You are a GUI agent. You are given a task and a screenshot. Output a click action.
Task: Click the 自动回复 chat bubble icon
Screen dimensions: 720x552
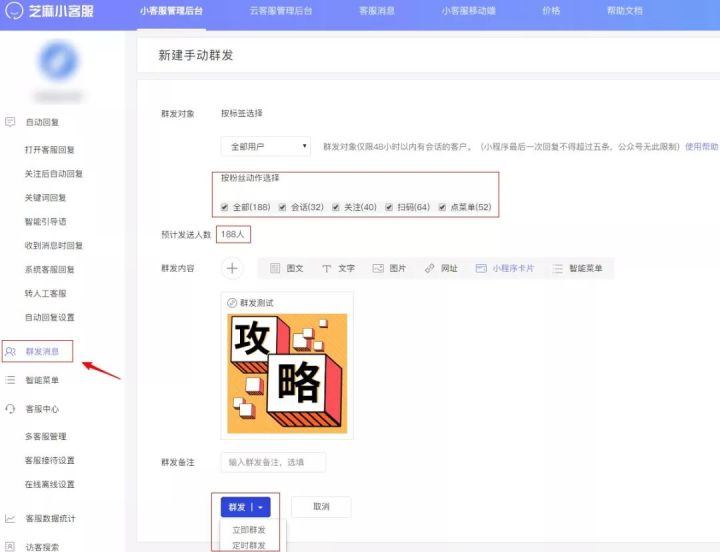pos(10,122)
